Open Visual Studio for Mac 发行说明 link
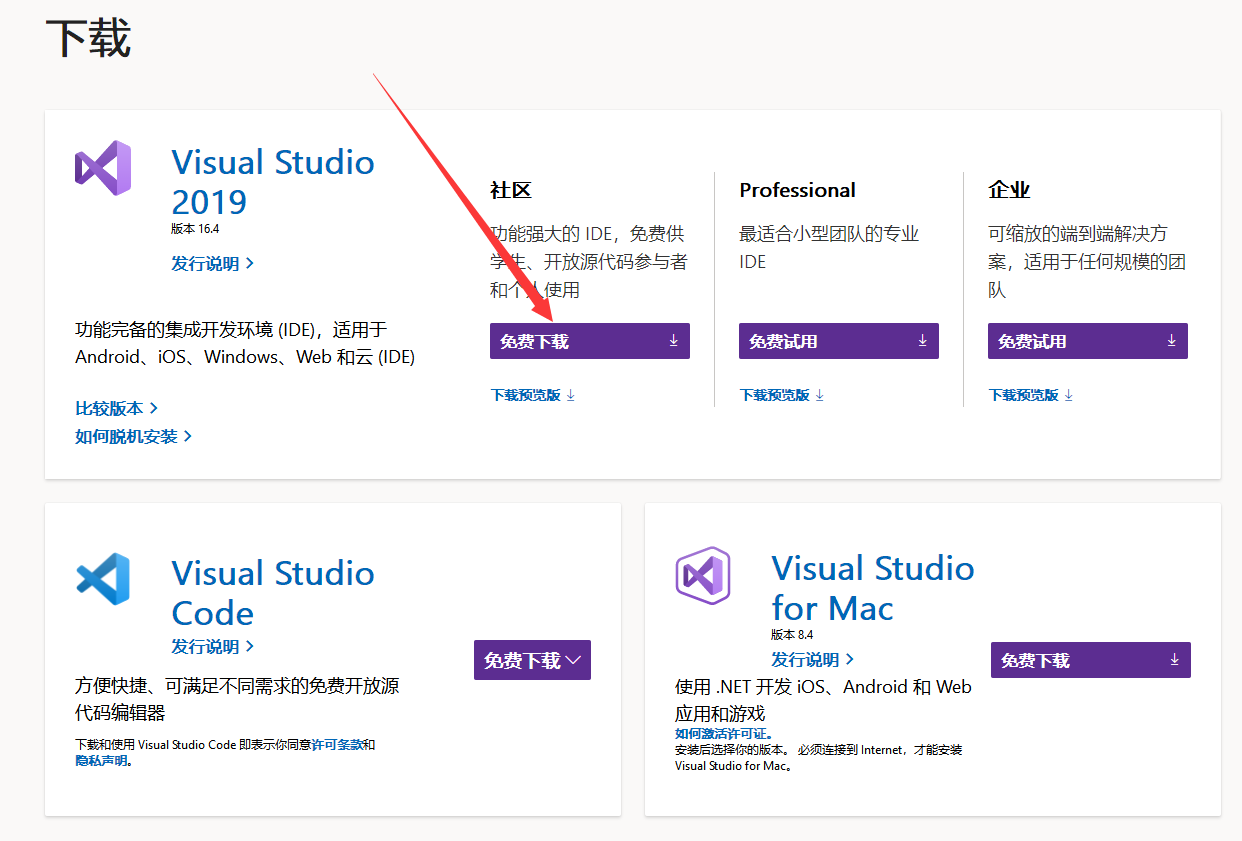 point(812,660)
